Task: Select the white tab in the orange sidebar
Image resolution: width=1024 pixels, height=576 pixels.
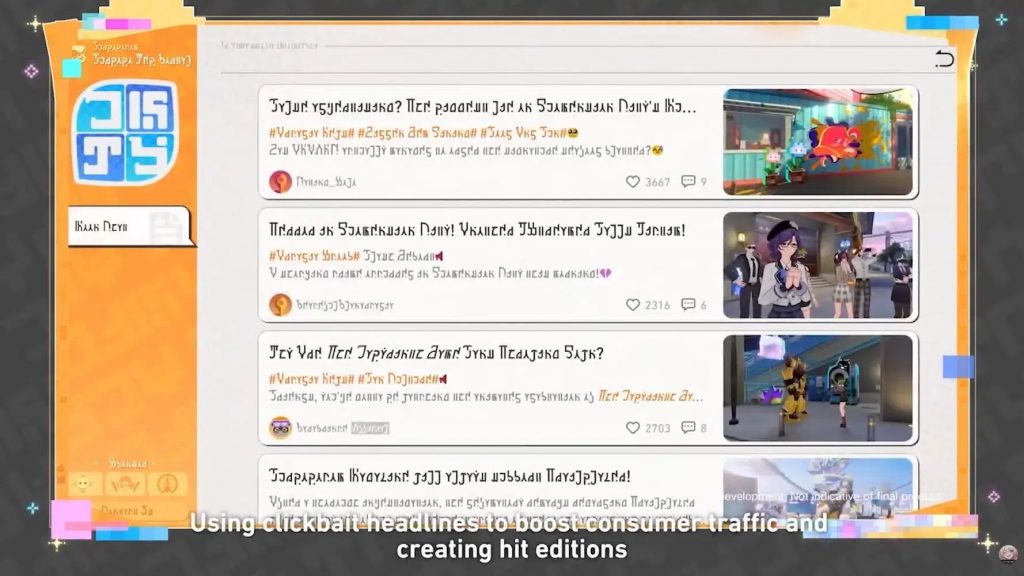Action: [127, 227]
